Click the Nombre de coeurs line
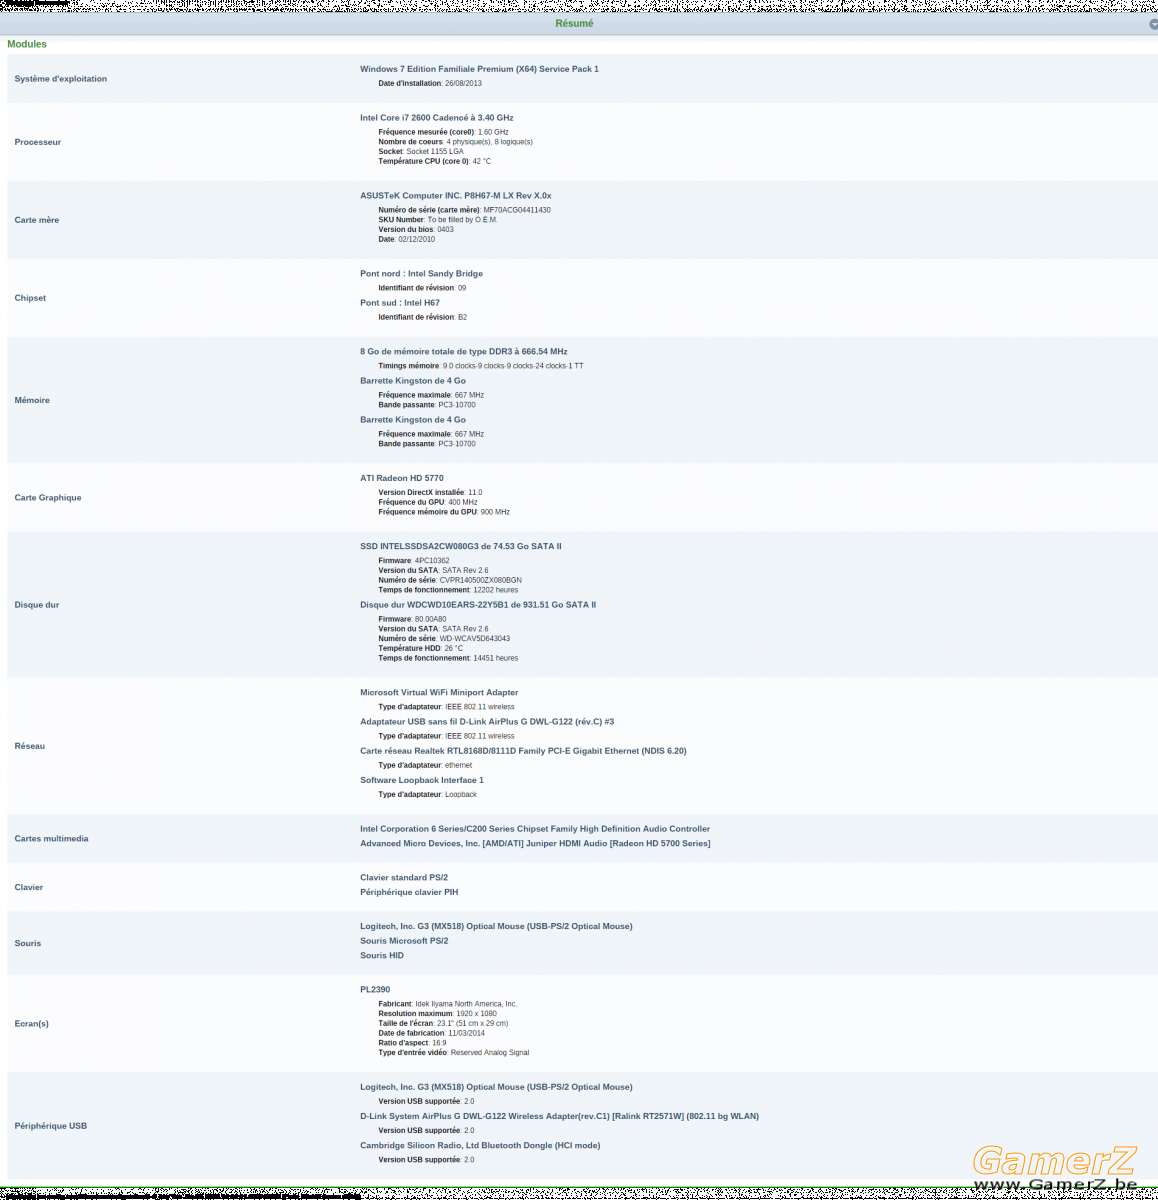 pyautogui.click(x=455, y=142)
